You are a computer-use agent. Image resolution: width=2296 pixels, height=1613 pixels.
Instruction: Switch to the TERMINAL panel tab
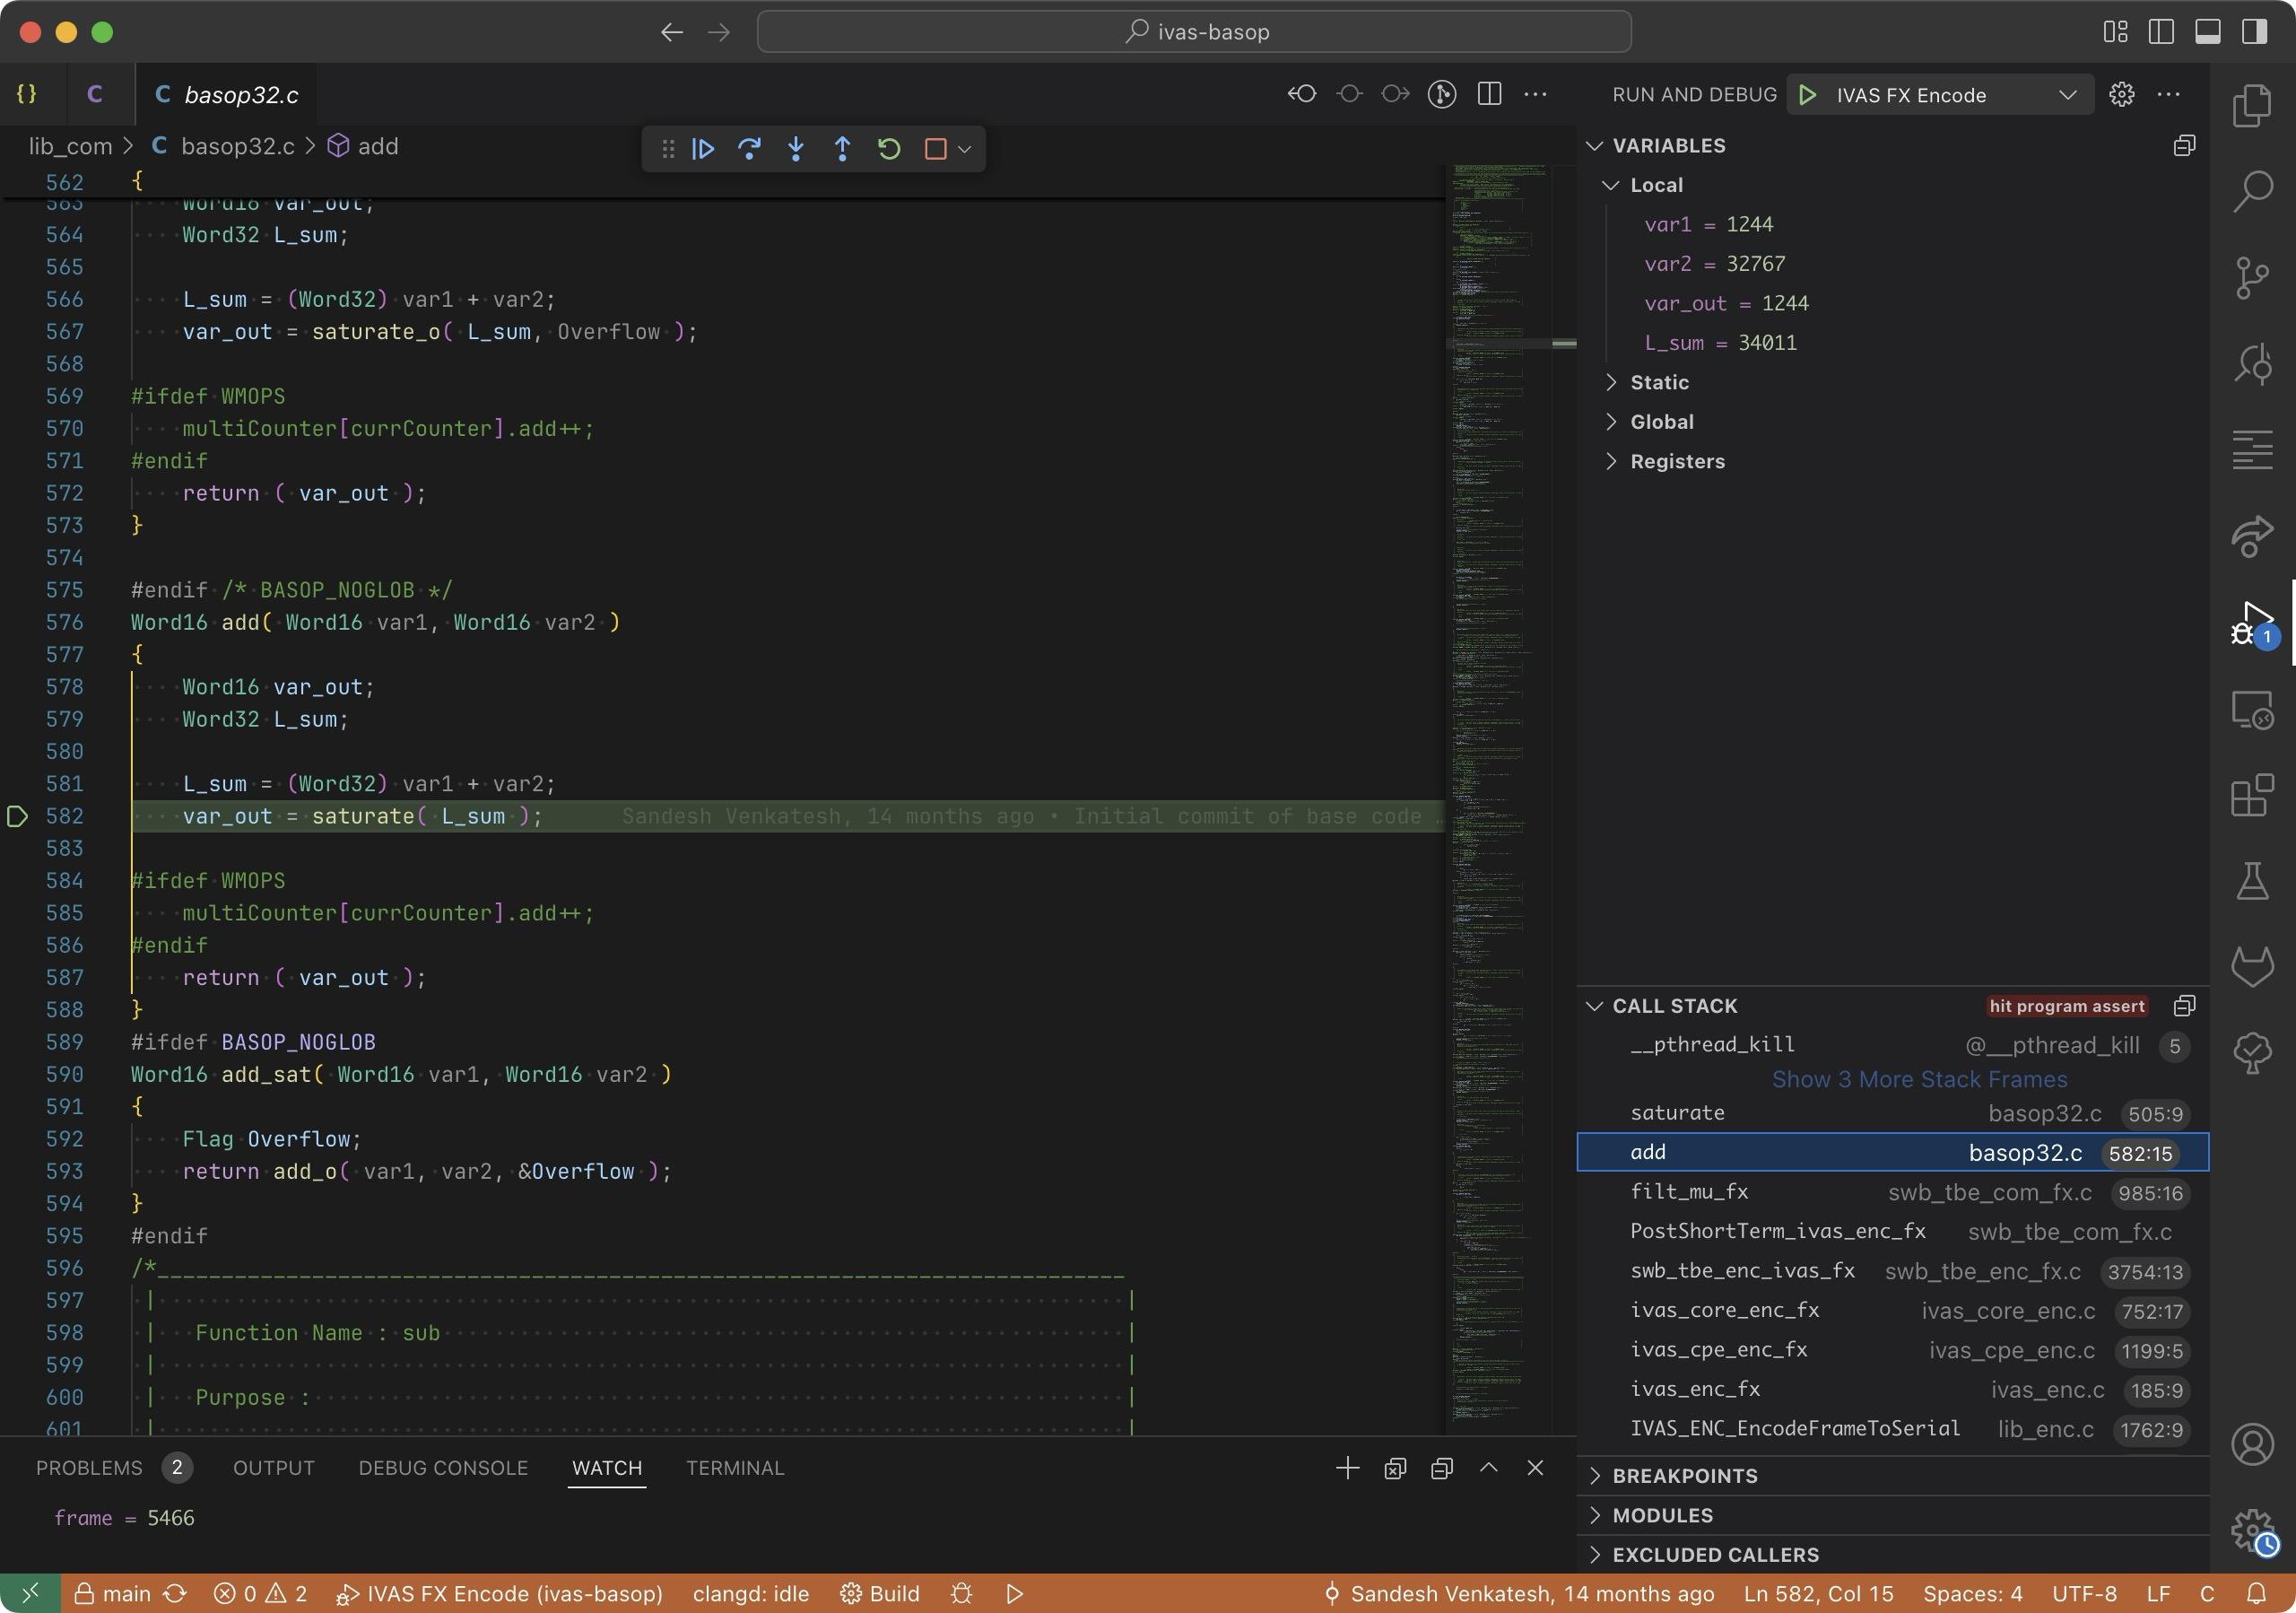coord(734,1467)
